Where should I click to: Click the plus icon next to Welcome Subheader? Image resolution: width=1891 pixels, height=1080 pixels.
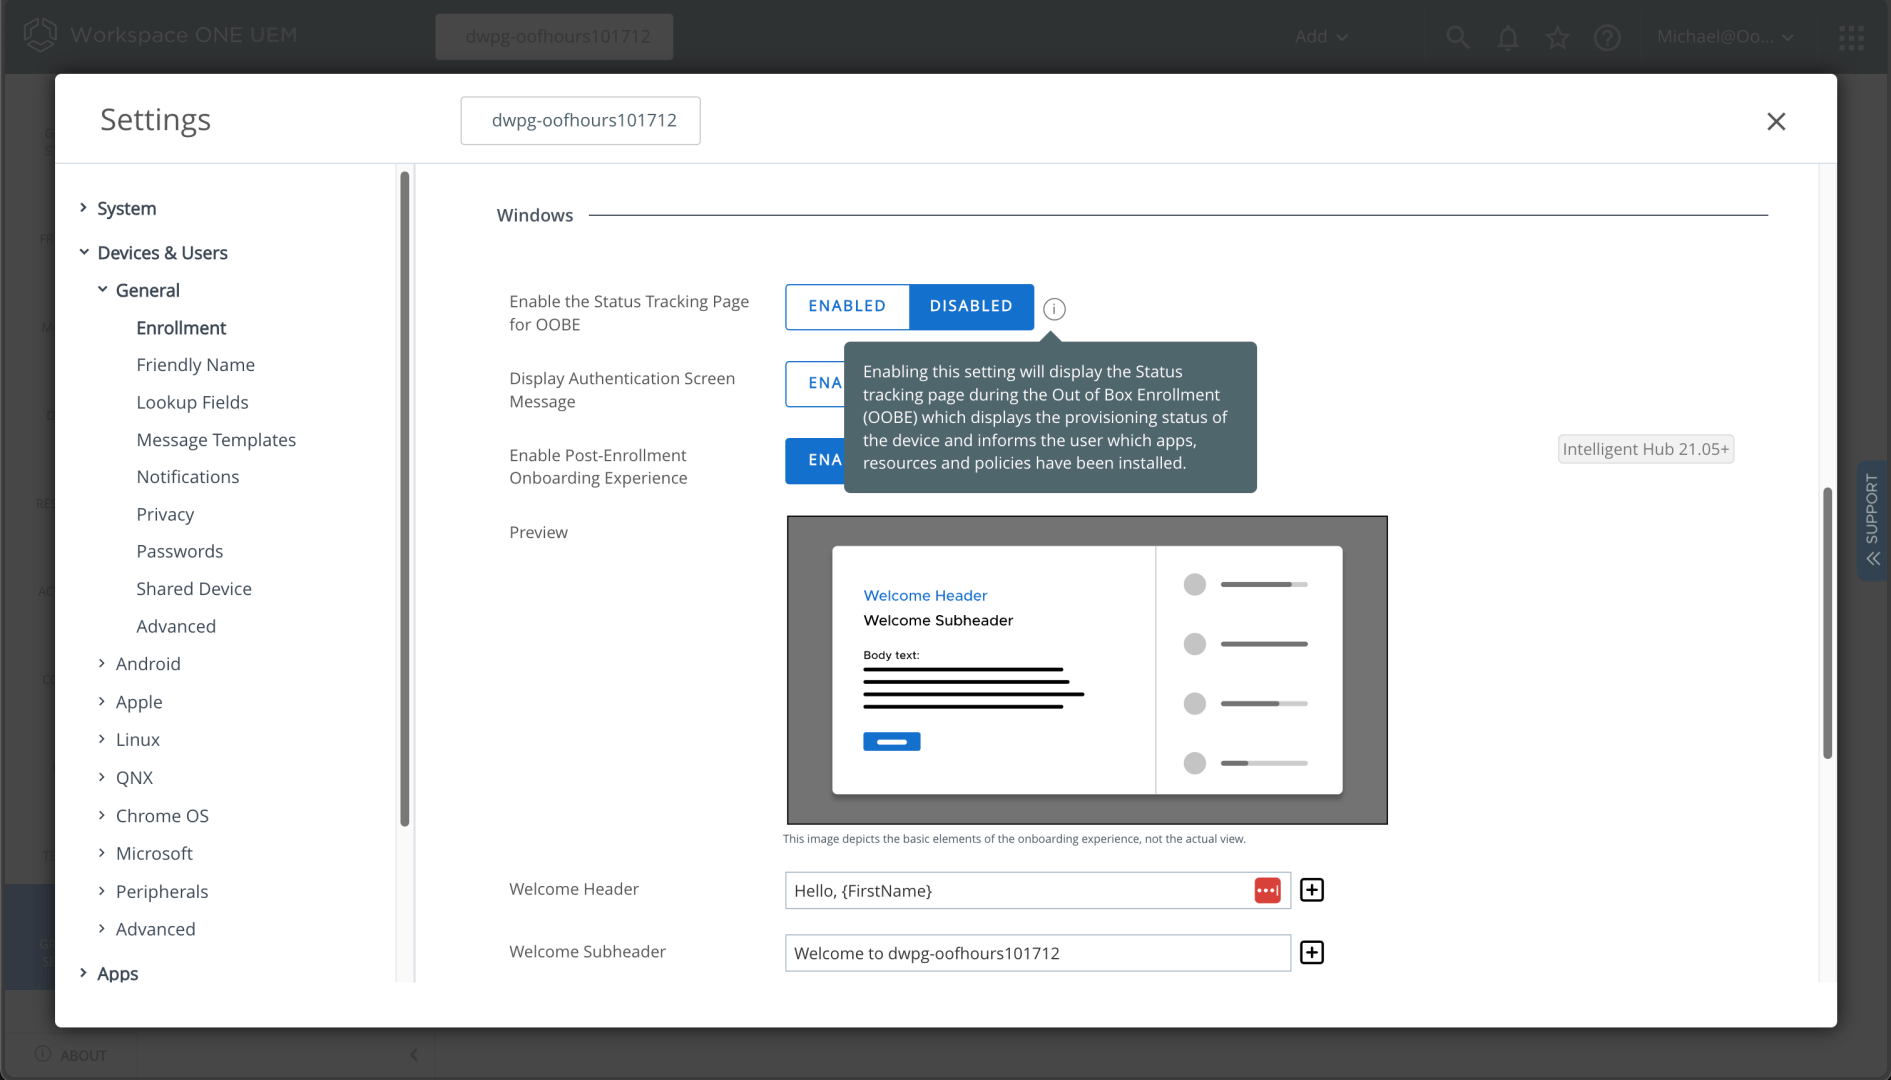(x=1312, y=953)
